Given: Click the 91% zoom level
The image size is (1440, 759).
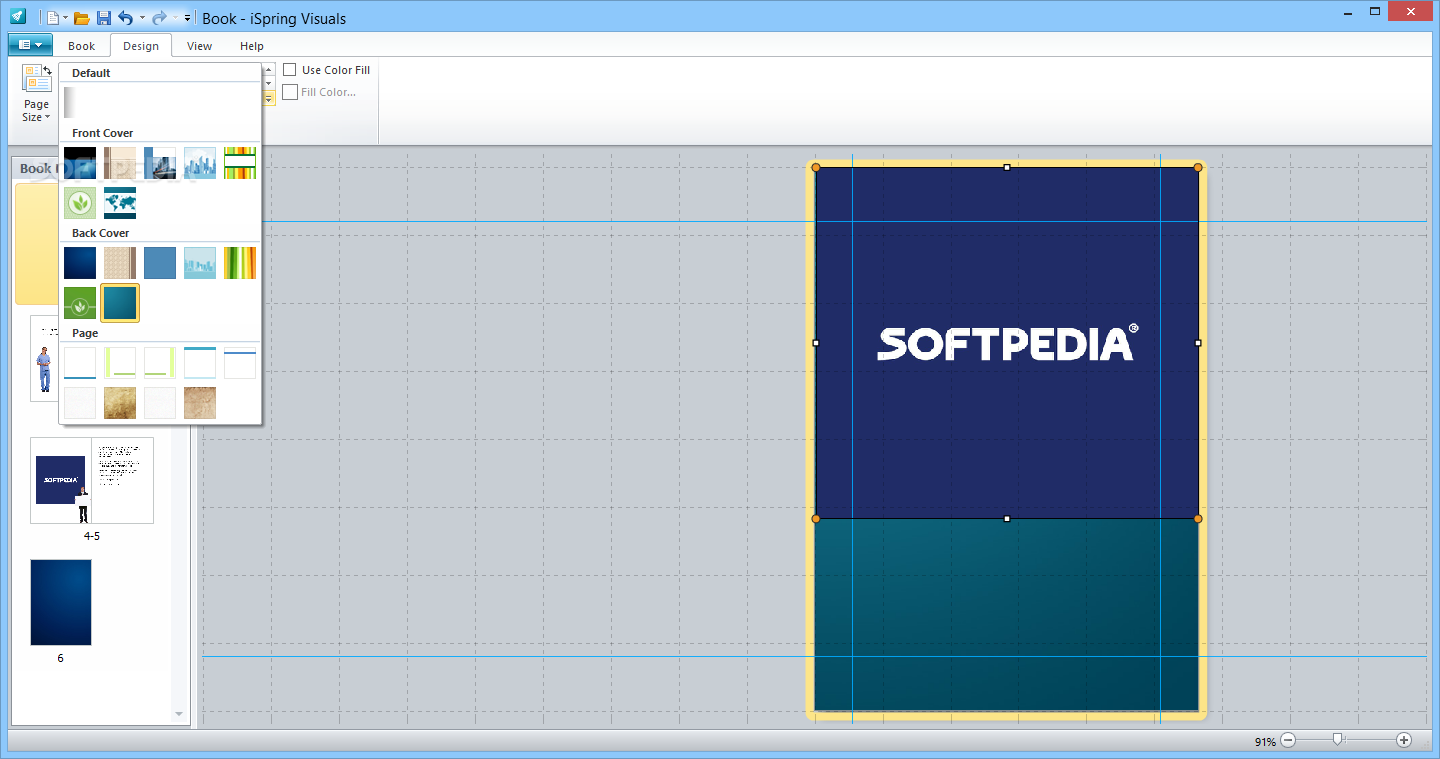Looking at the screenshot, I should point(1265,742).
